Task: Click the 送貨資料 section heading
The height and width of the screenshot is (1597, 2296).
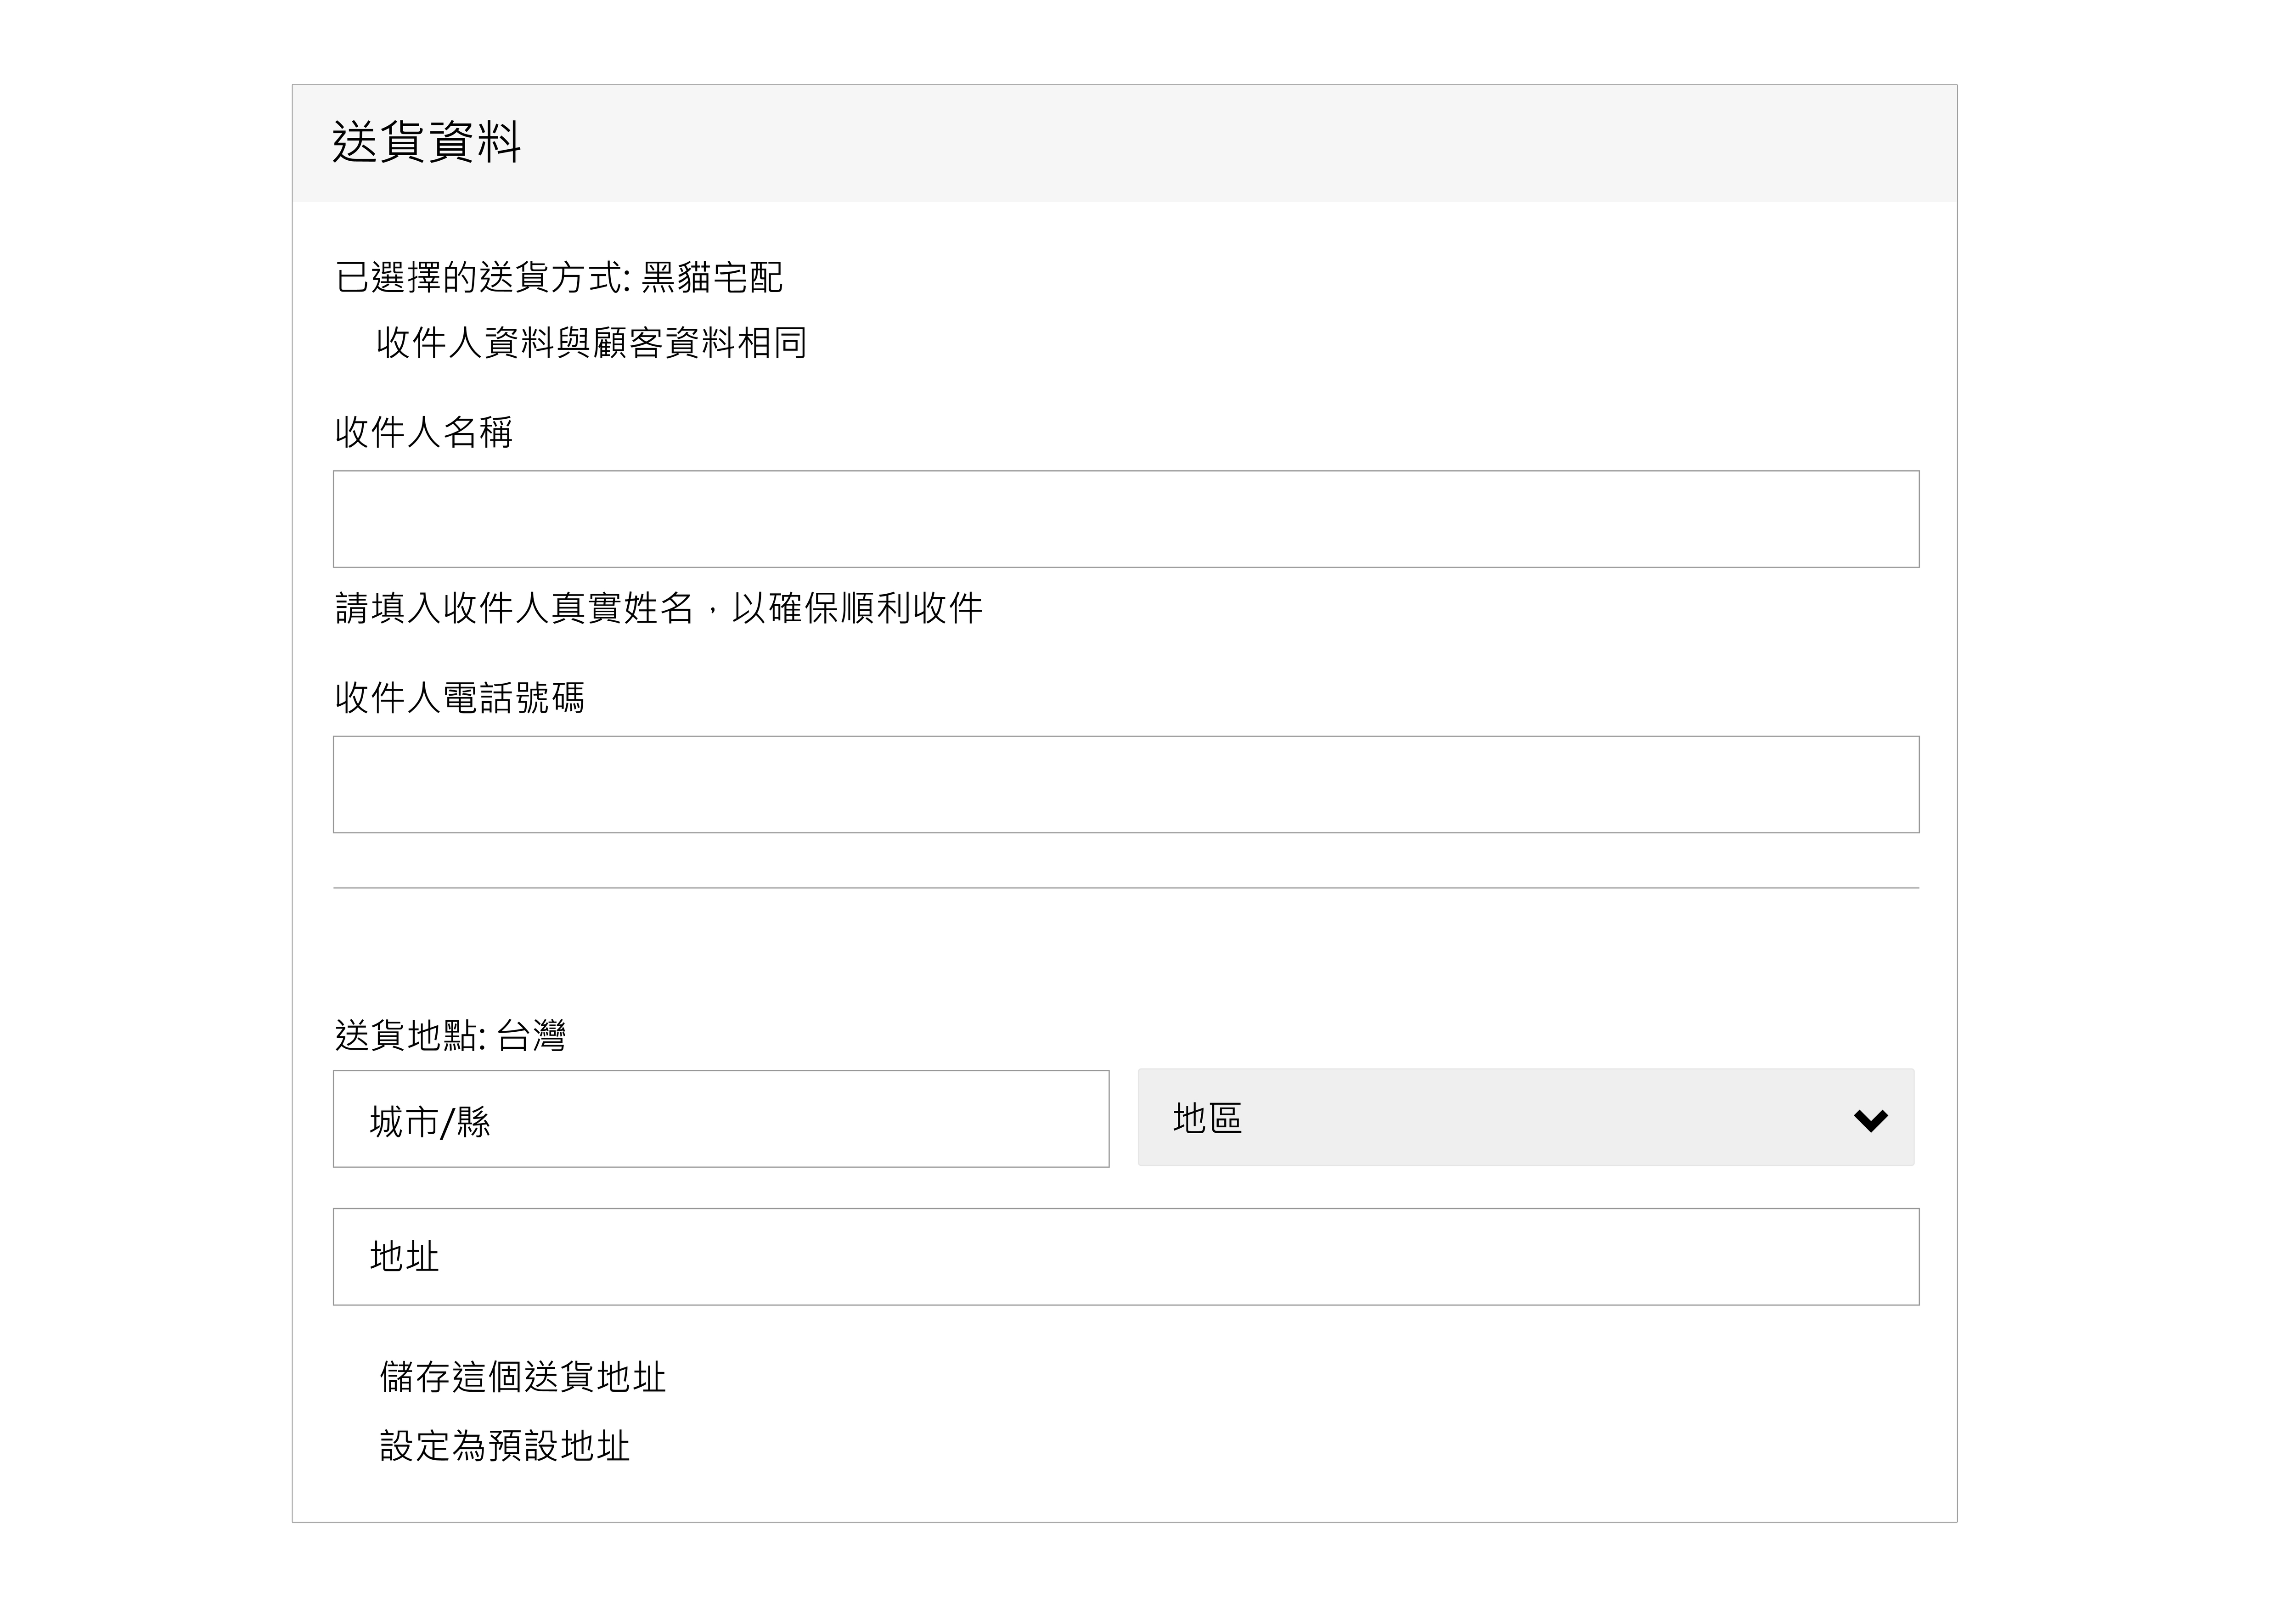Action: coord(426,142)
